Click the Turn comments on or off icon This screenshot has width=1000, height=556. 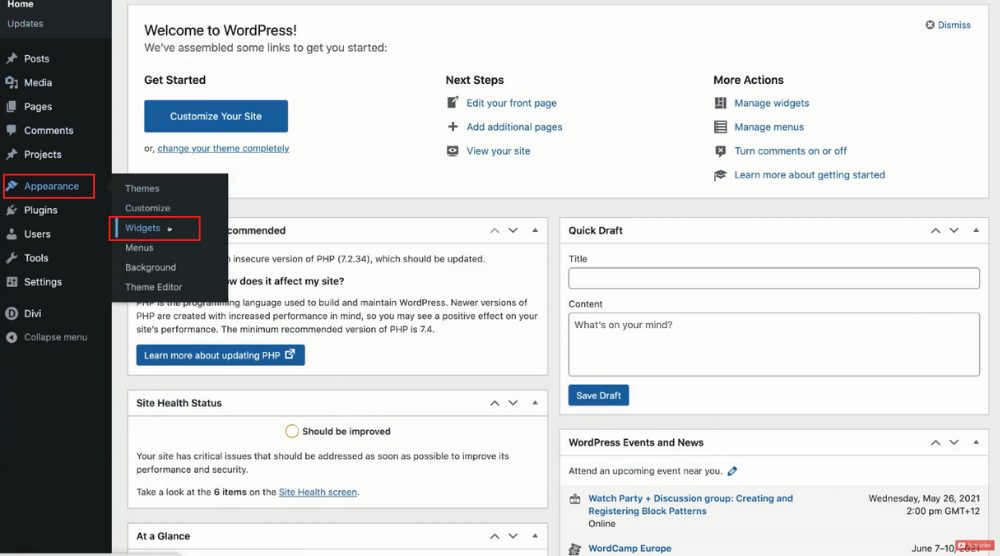(x=721, y=150)
